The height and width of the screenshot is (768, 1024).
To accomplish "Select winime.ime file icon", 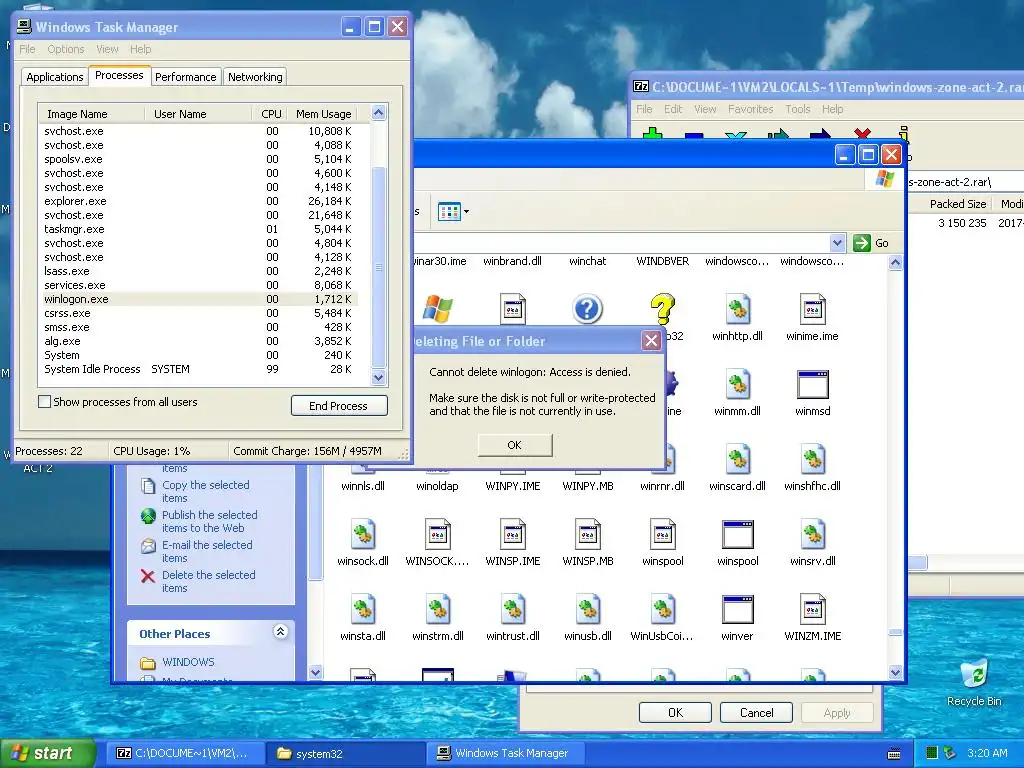I will [x=812, y=309].
